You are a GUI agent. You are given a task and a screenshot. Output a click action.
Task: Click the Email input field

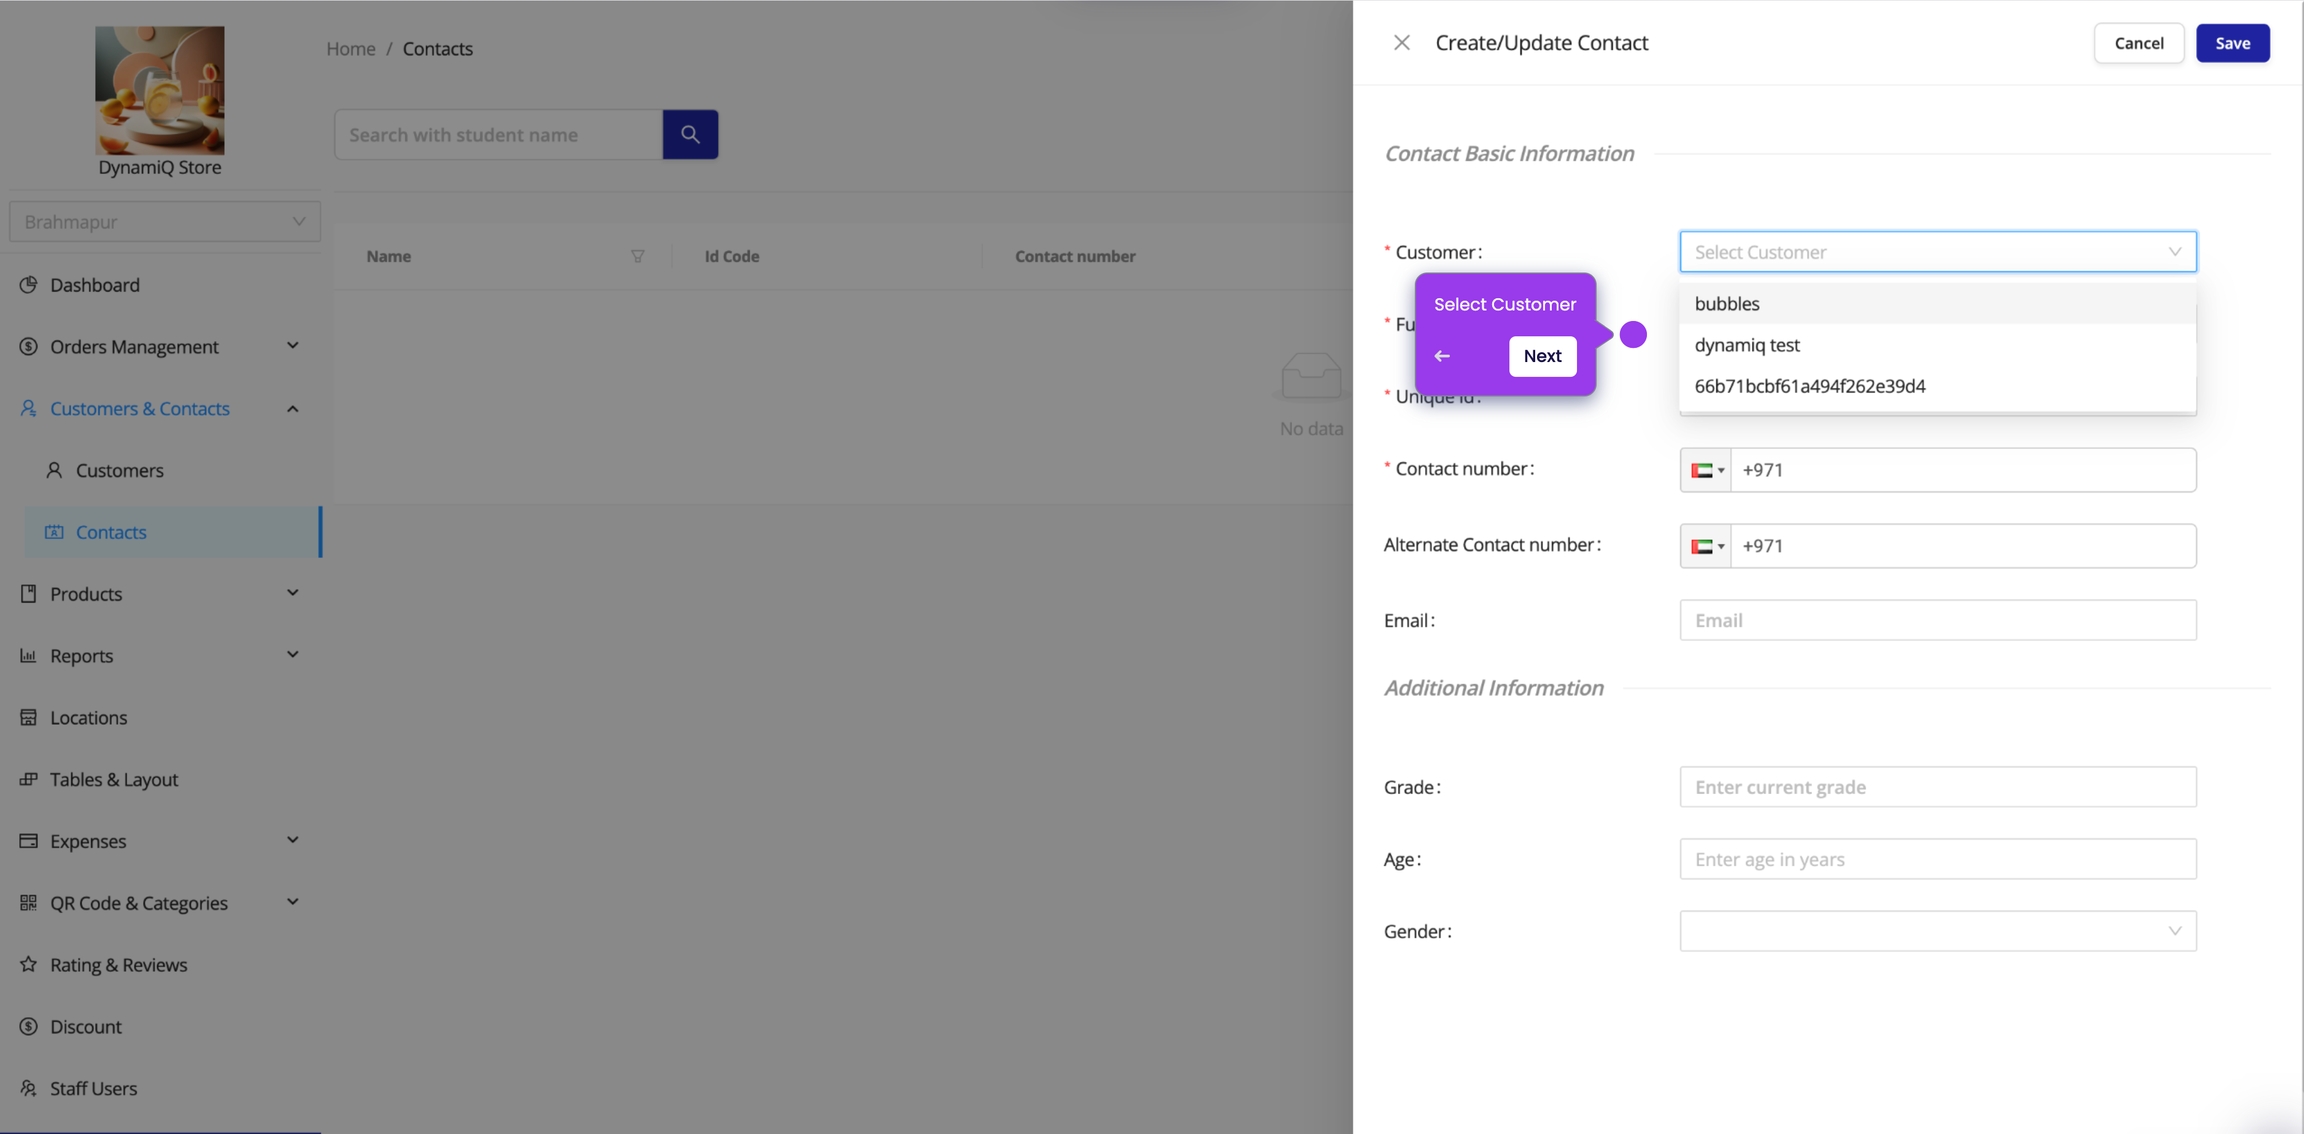click(x=1937, y=620)
